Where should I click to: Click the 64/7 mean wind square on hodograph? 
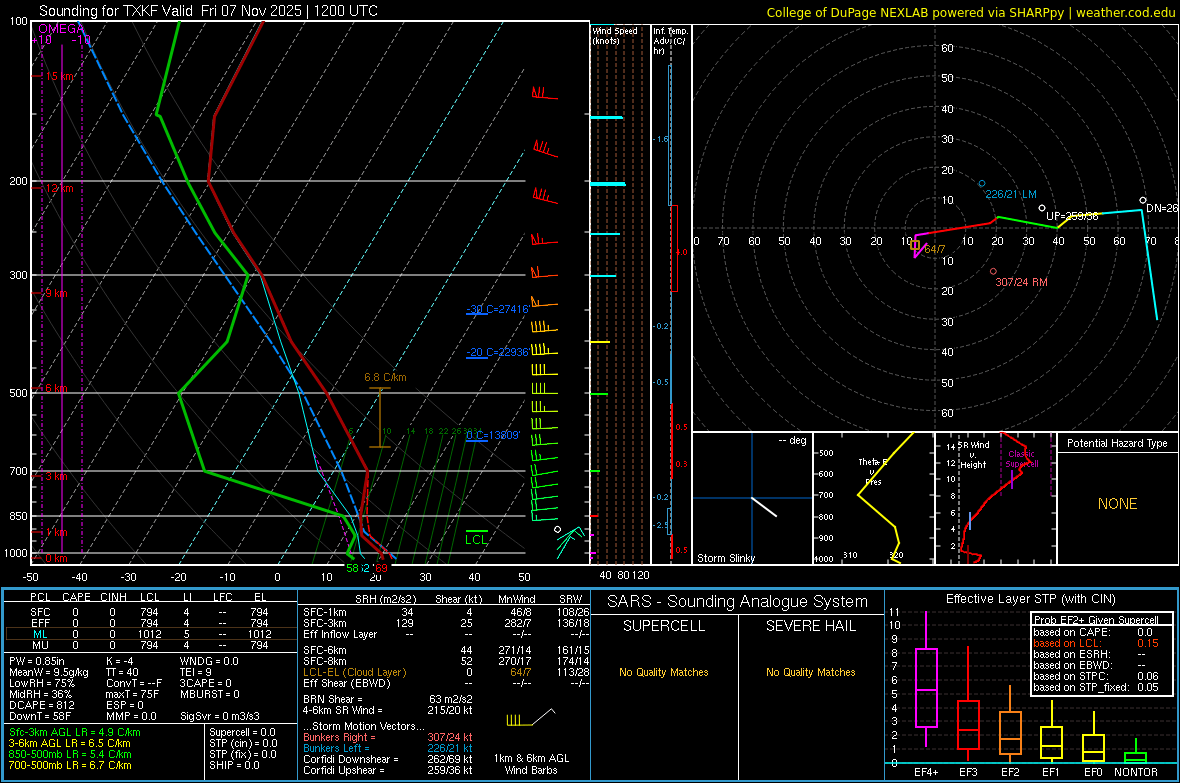[x=915, y=245]
